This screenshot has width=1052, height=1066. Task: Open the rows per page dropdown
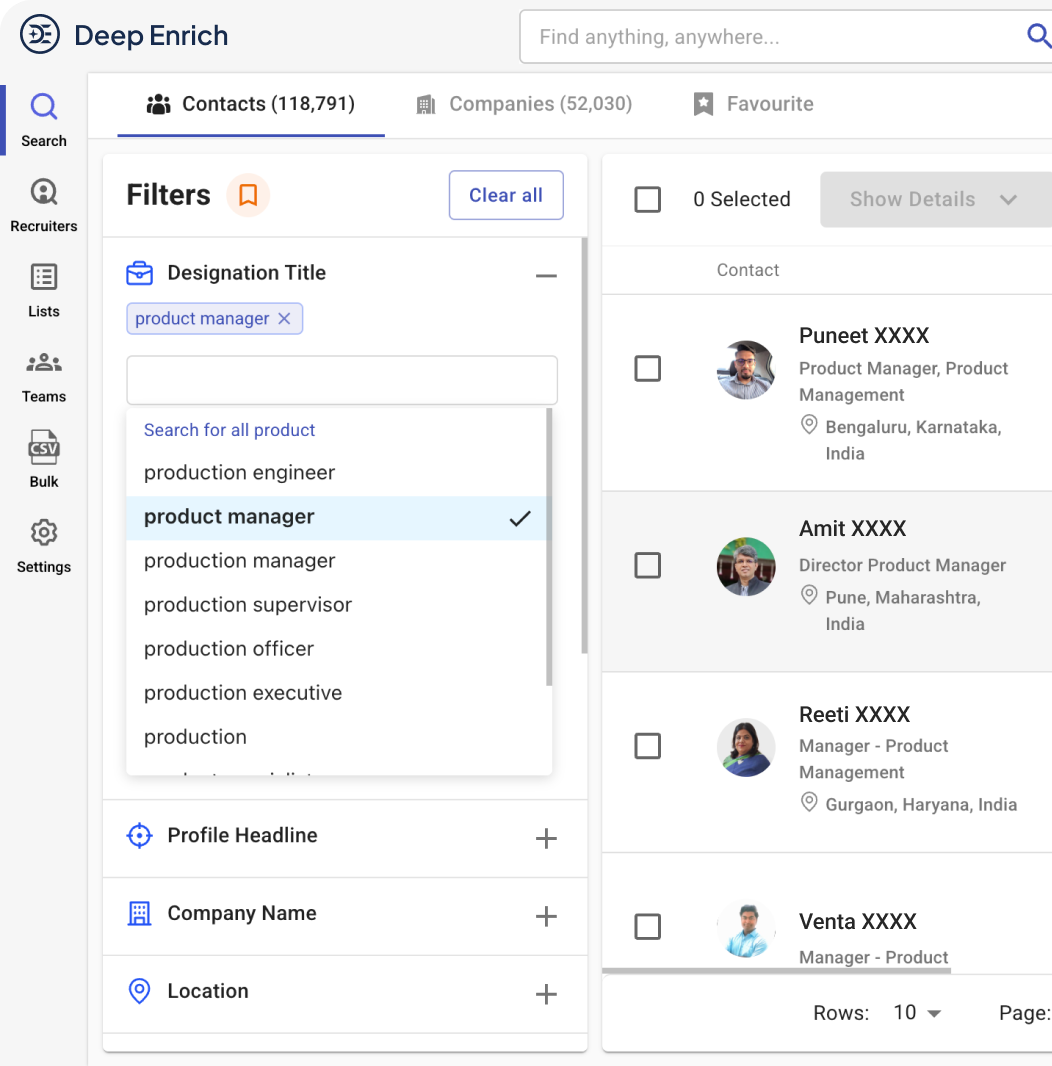click(x=917, y=1013)
